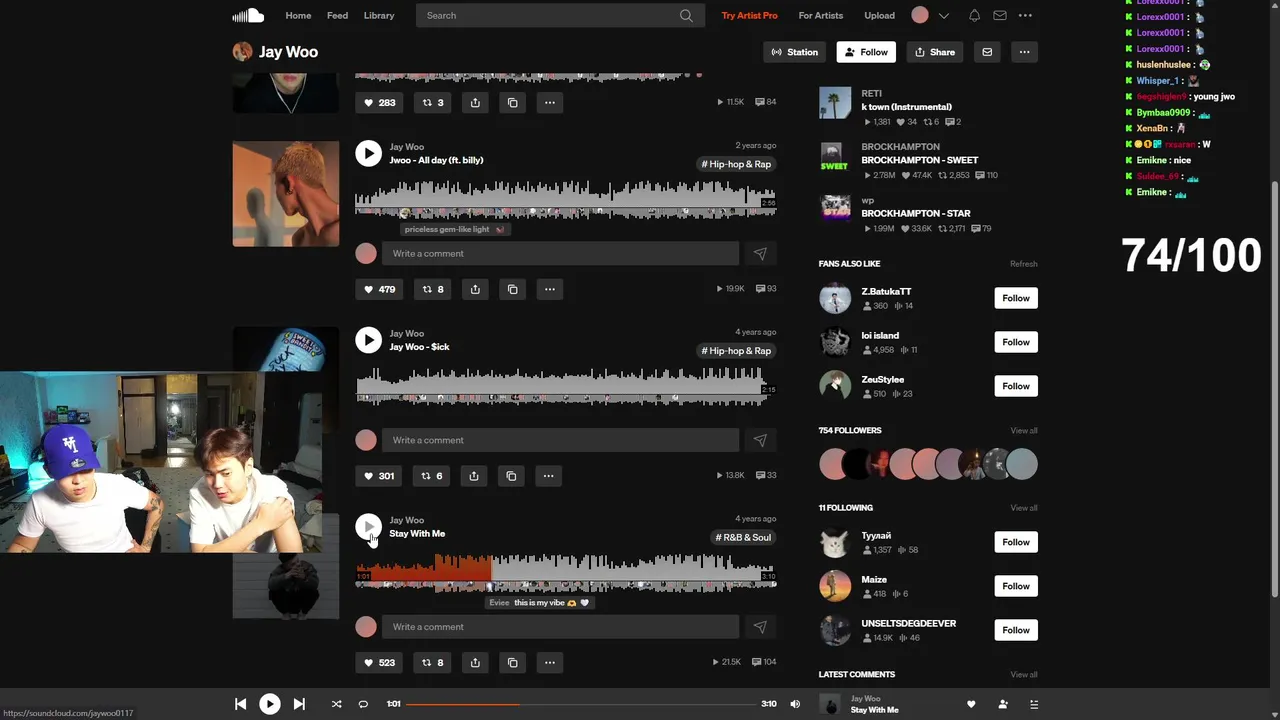Copy link for Stay With Me track

click(x=512, y=662)
